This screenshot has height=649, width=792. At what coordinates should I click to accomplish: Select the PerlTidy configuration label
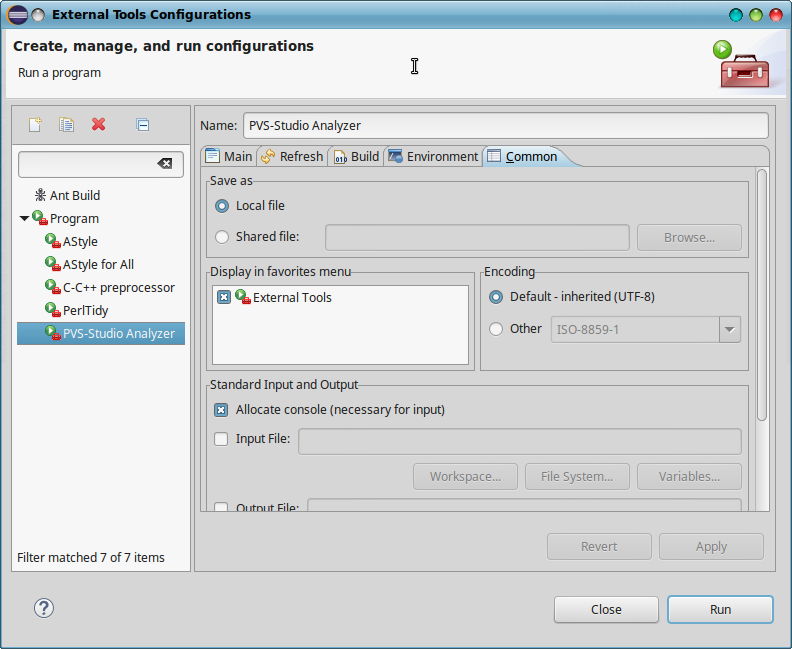(85, 310)
